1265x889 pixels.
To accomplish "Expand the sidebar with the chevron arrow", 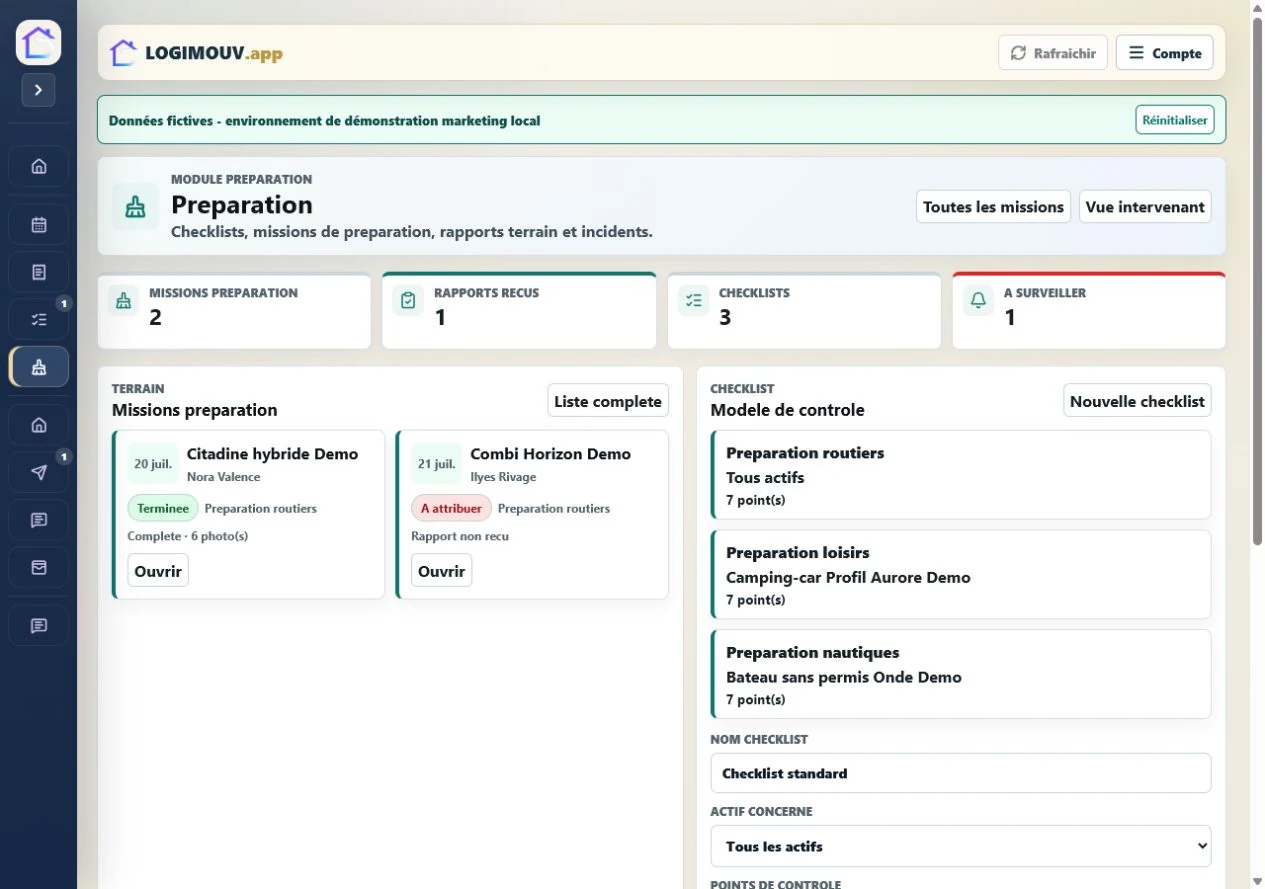I will point(38,90).
